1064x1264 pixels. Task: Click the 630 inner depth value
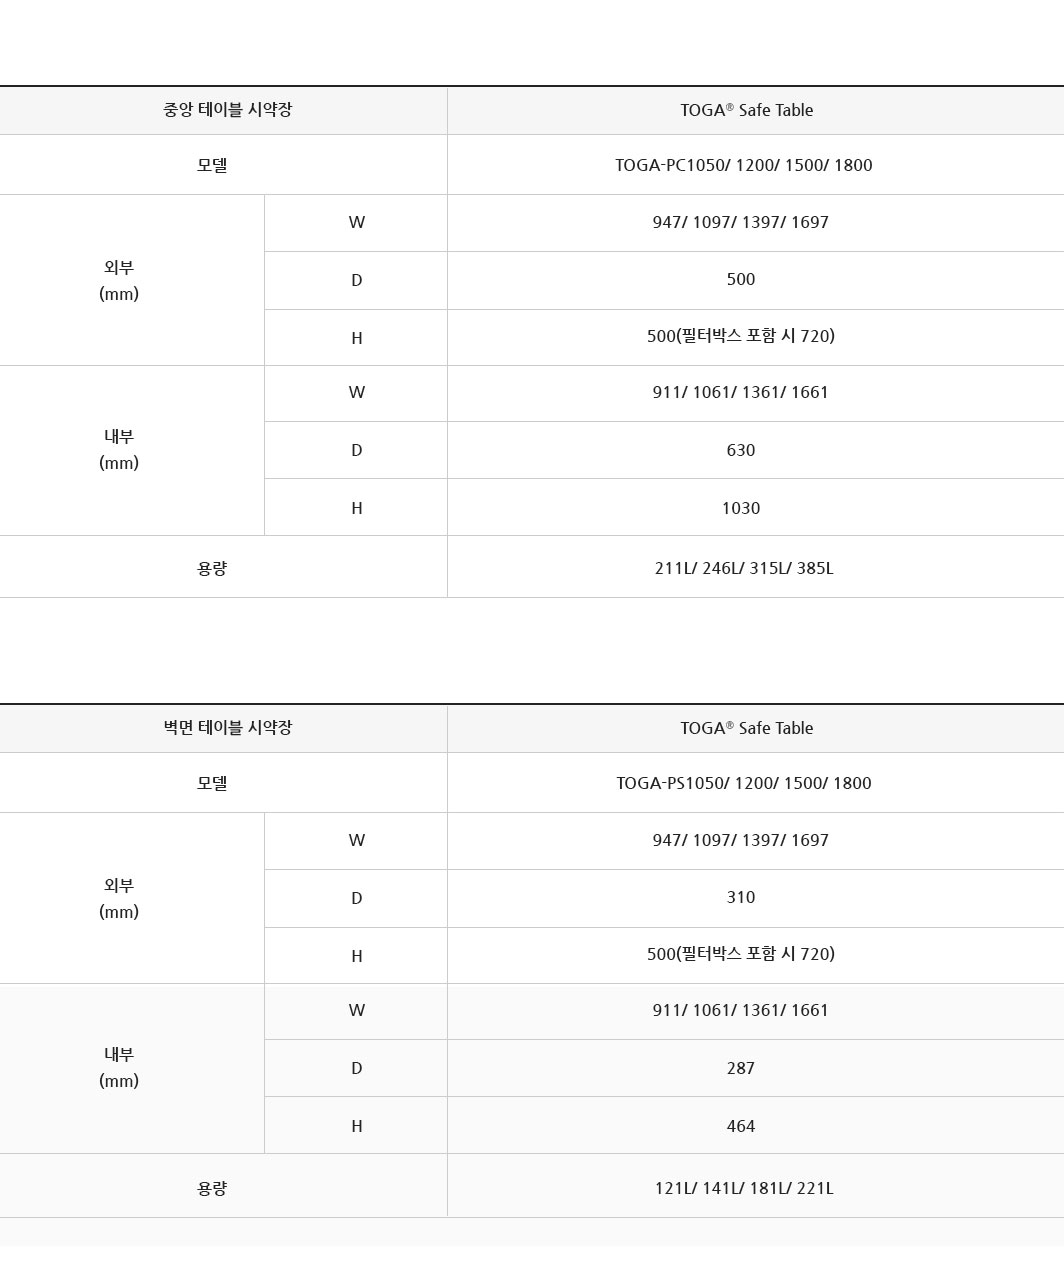click(740, 450)
